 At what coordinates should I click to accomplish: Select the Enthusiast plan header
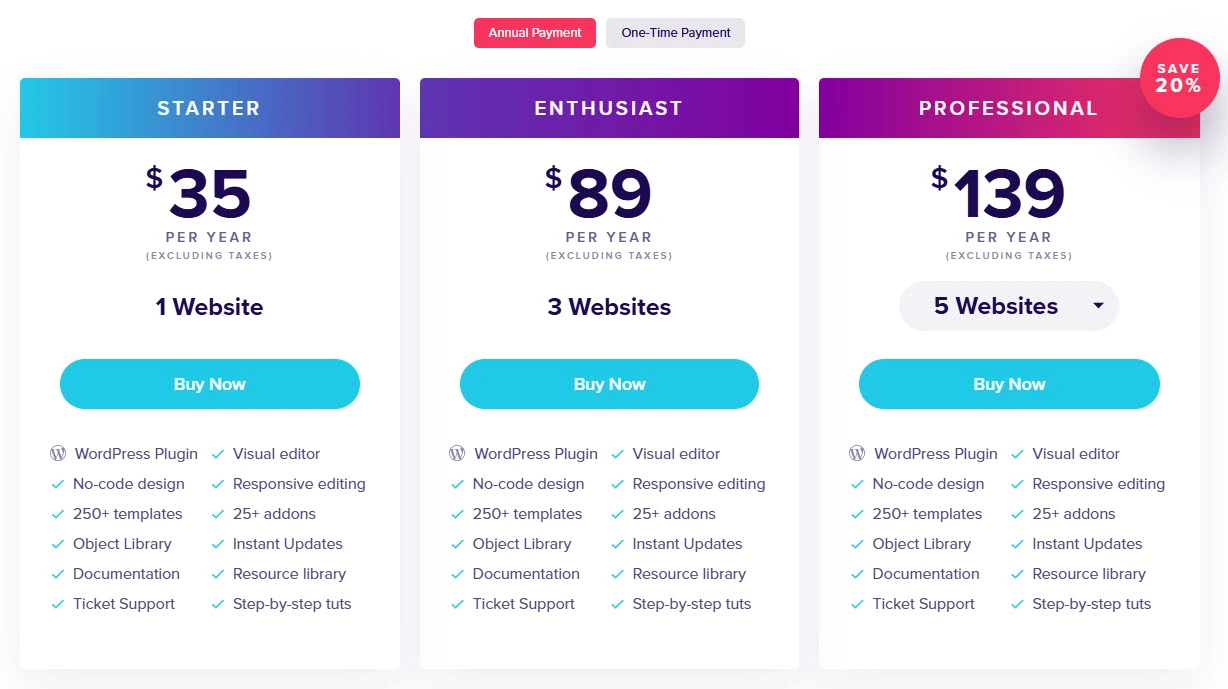coord(609,108)
